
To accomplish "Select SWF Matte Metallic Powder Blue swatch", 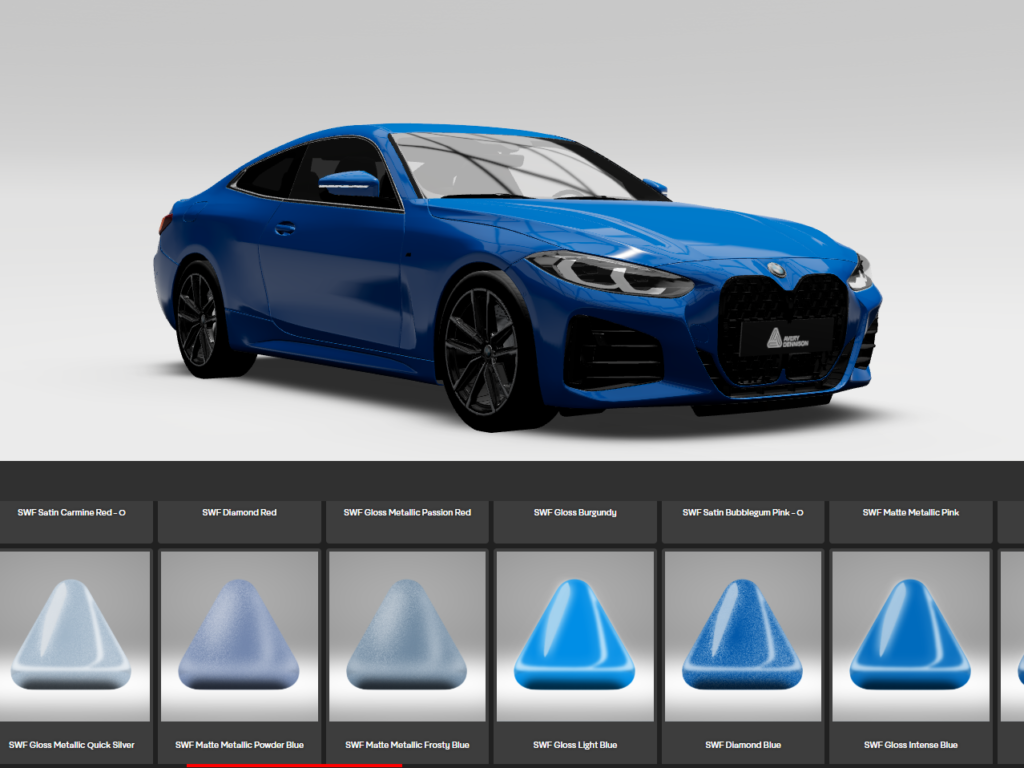I will (x=239, y=635).
